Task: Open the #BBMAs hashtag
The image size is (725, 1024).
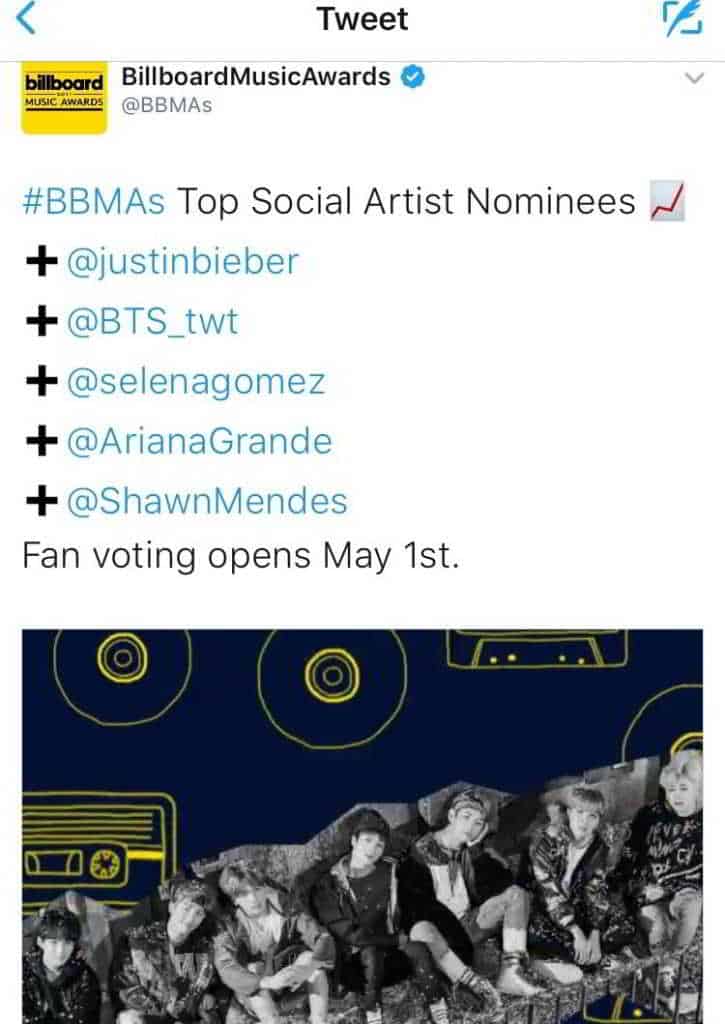Action: point(93,203)
